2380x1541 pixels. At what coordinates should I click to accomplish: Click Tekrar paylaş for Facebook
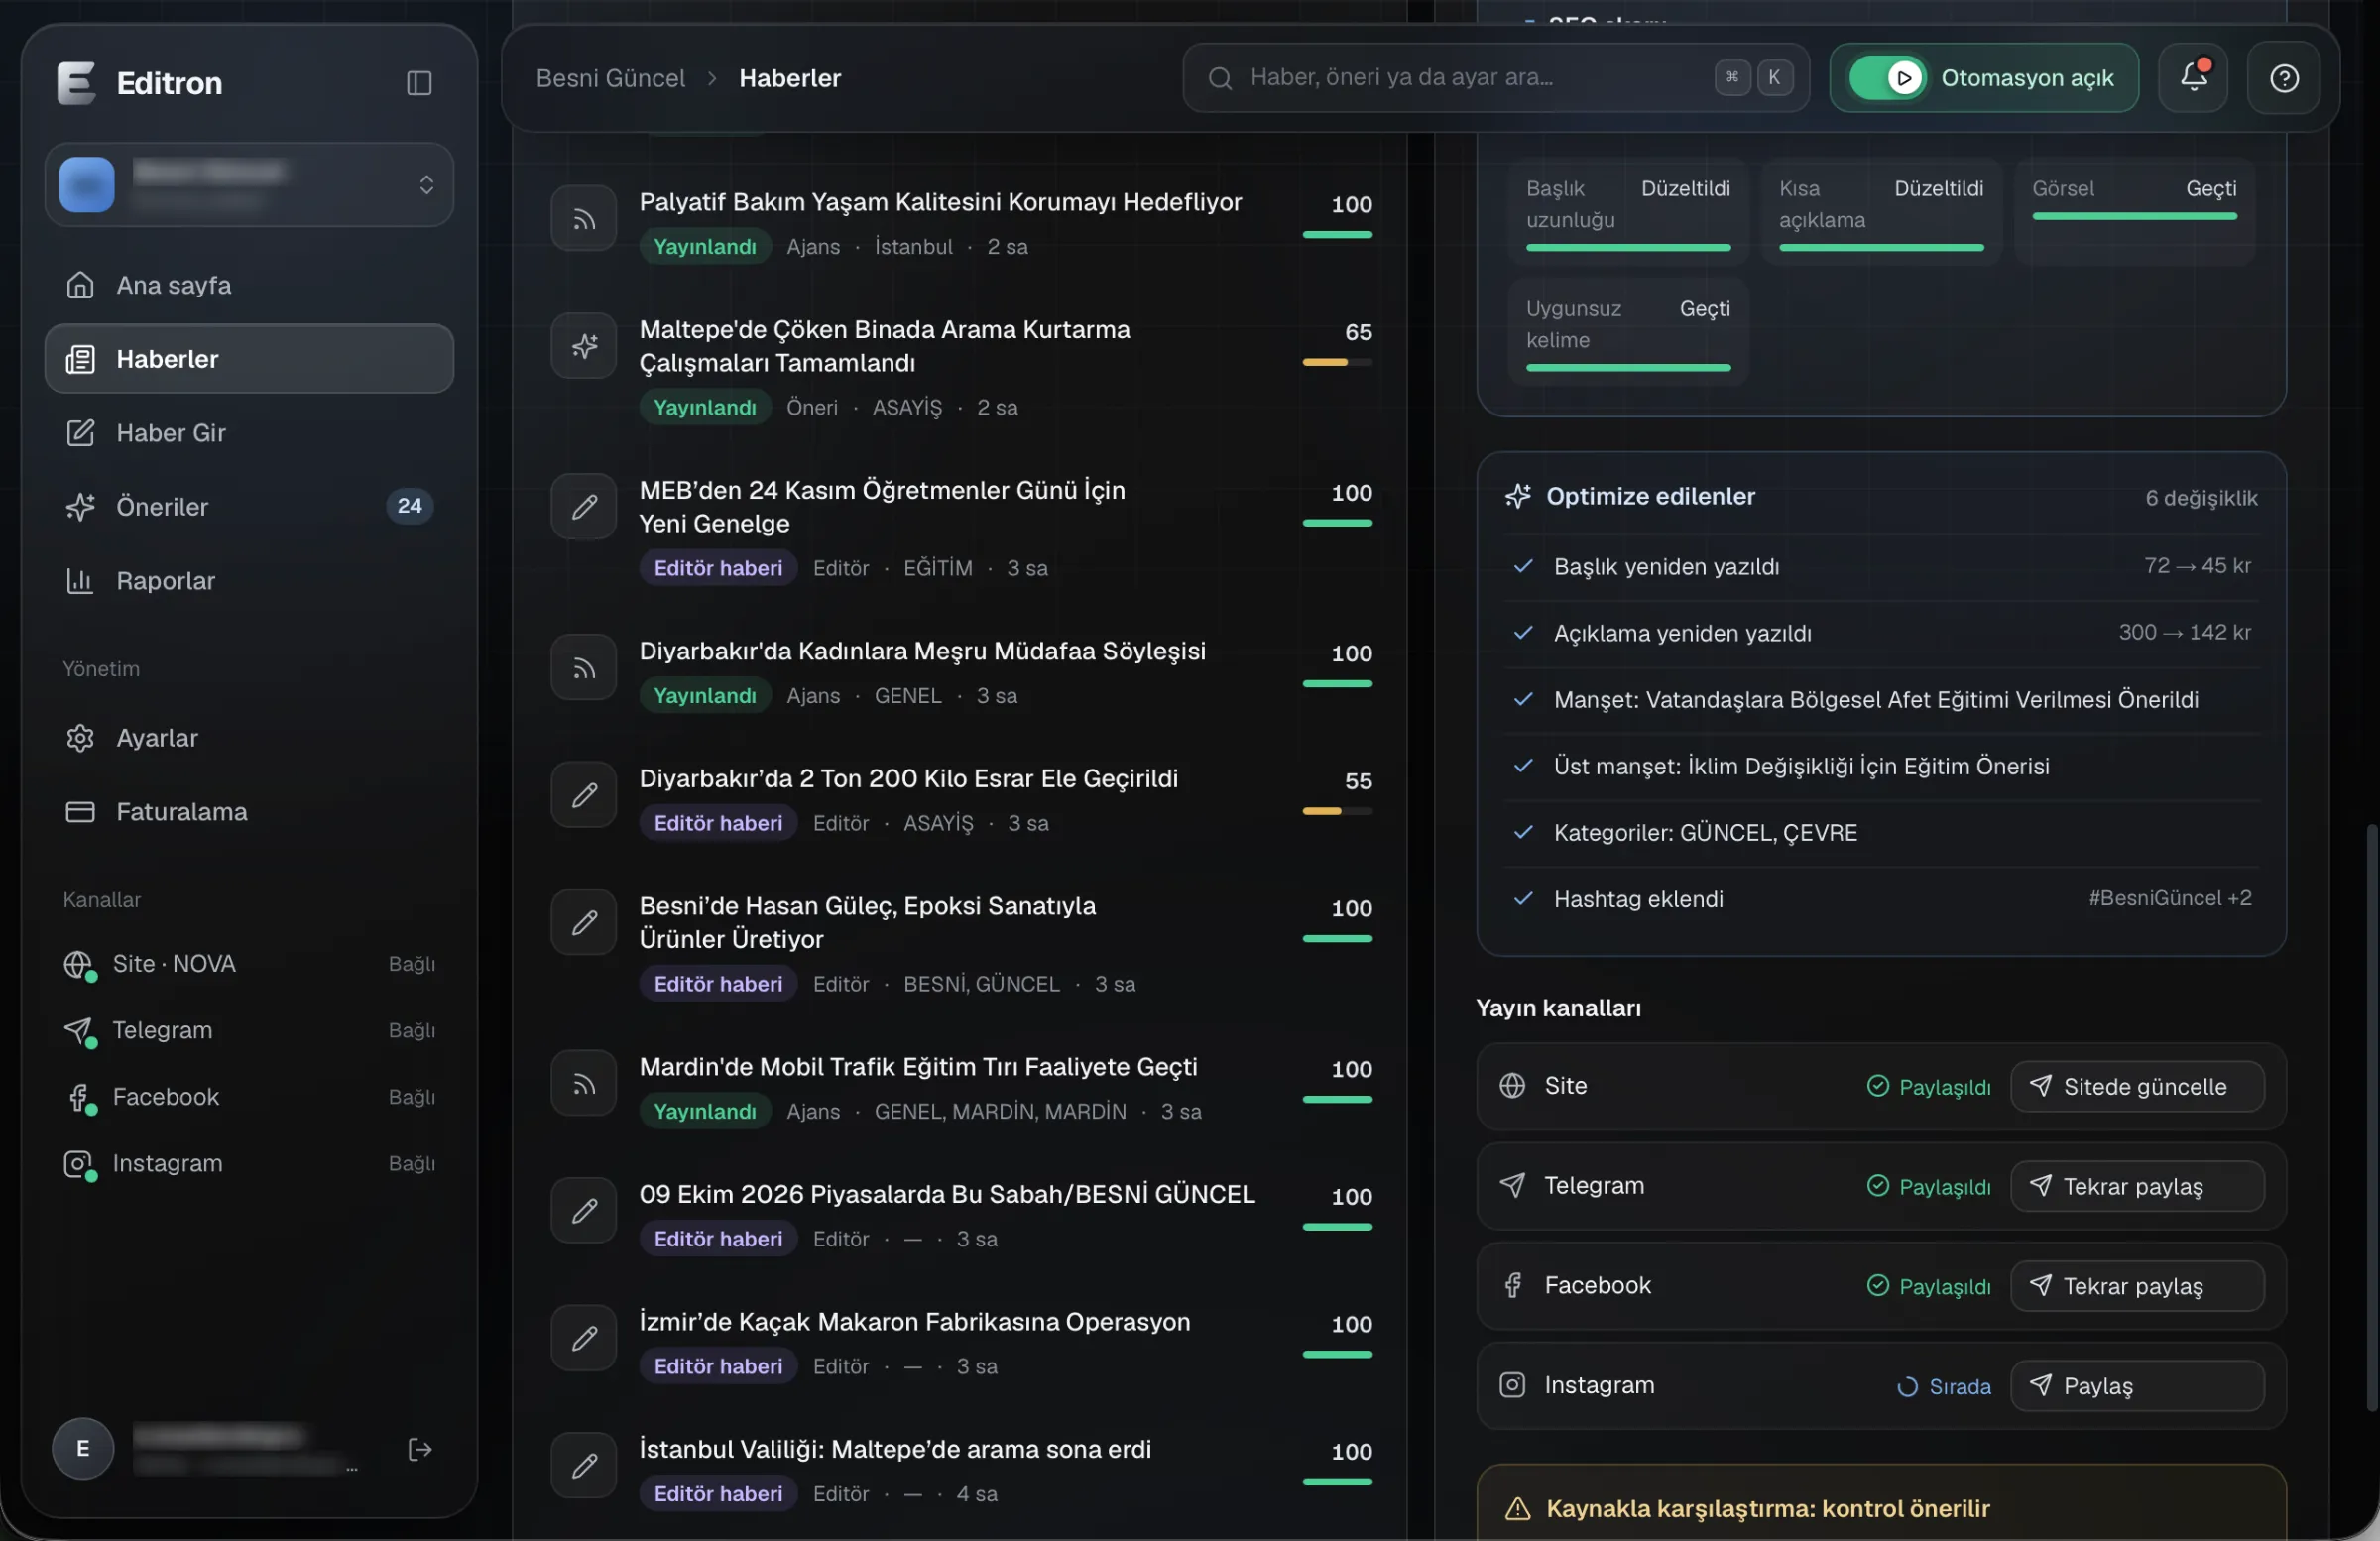pyautogui.click(x=2137, y=1287)
